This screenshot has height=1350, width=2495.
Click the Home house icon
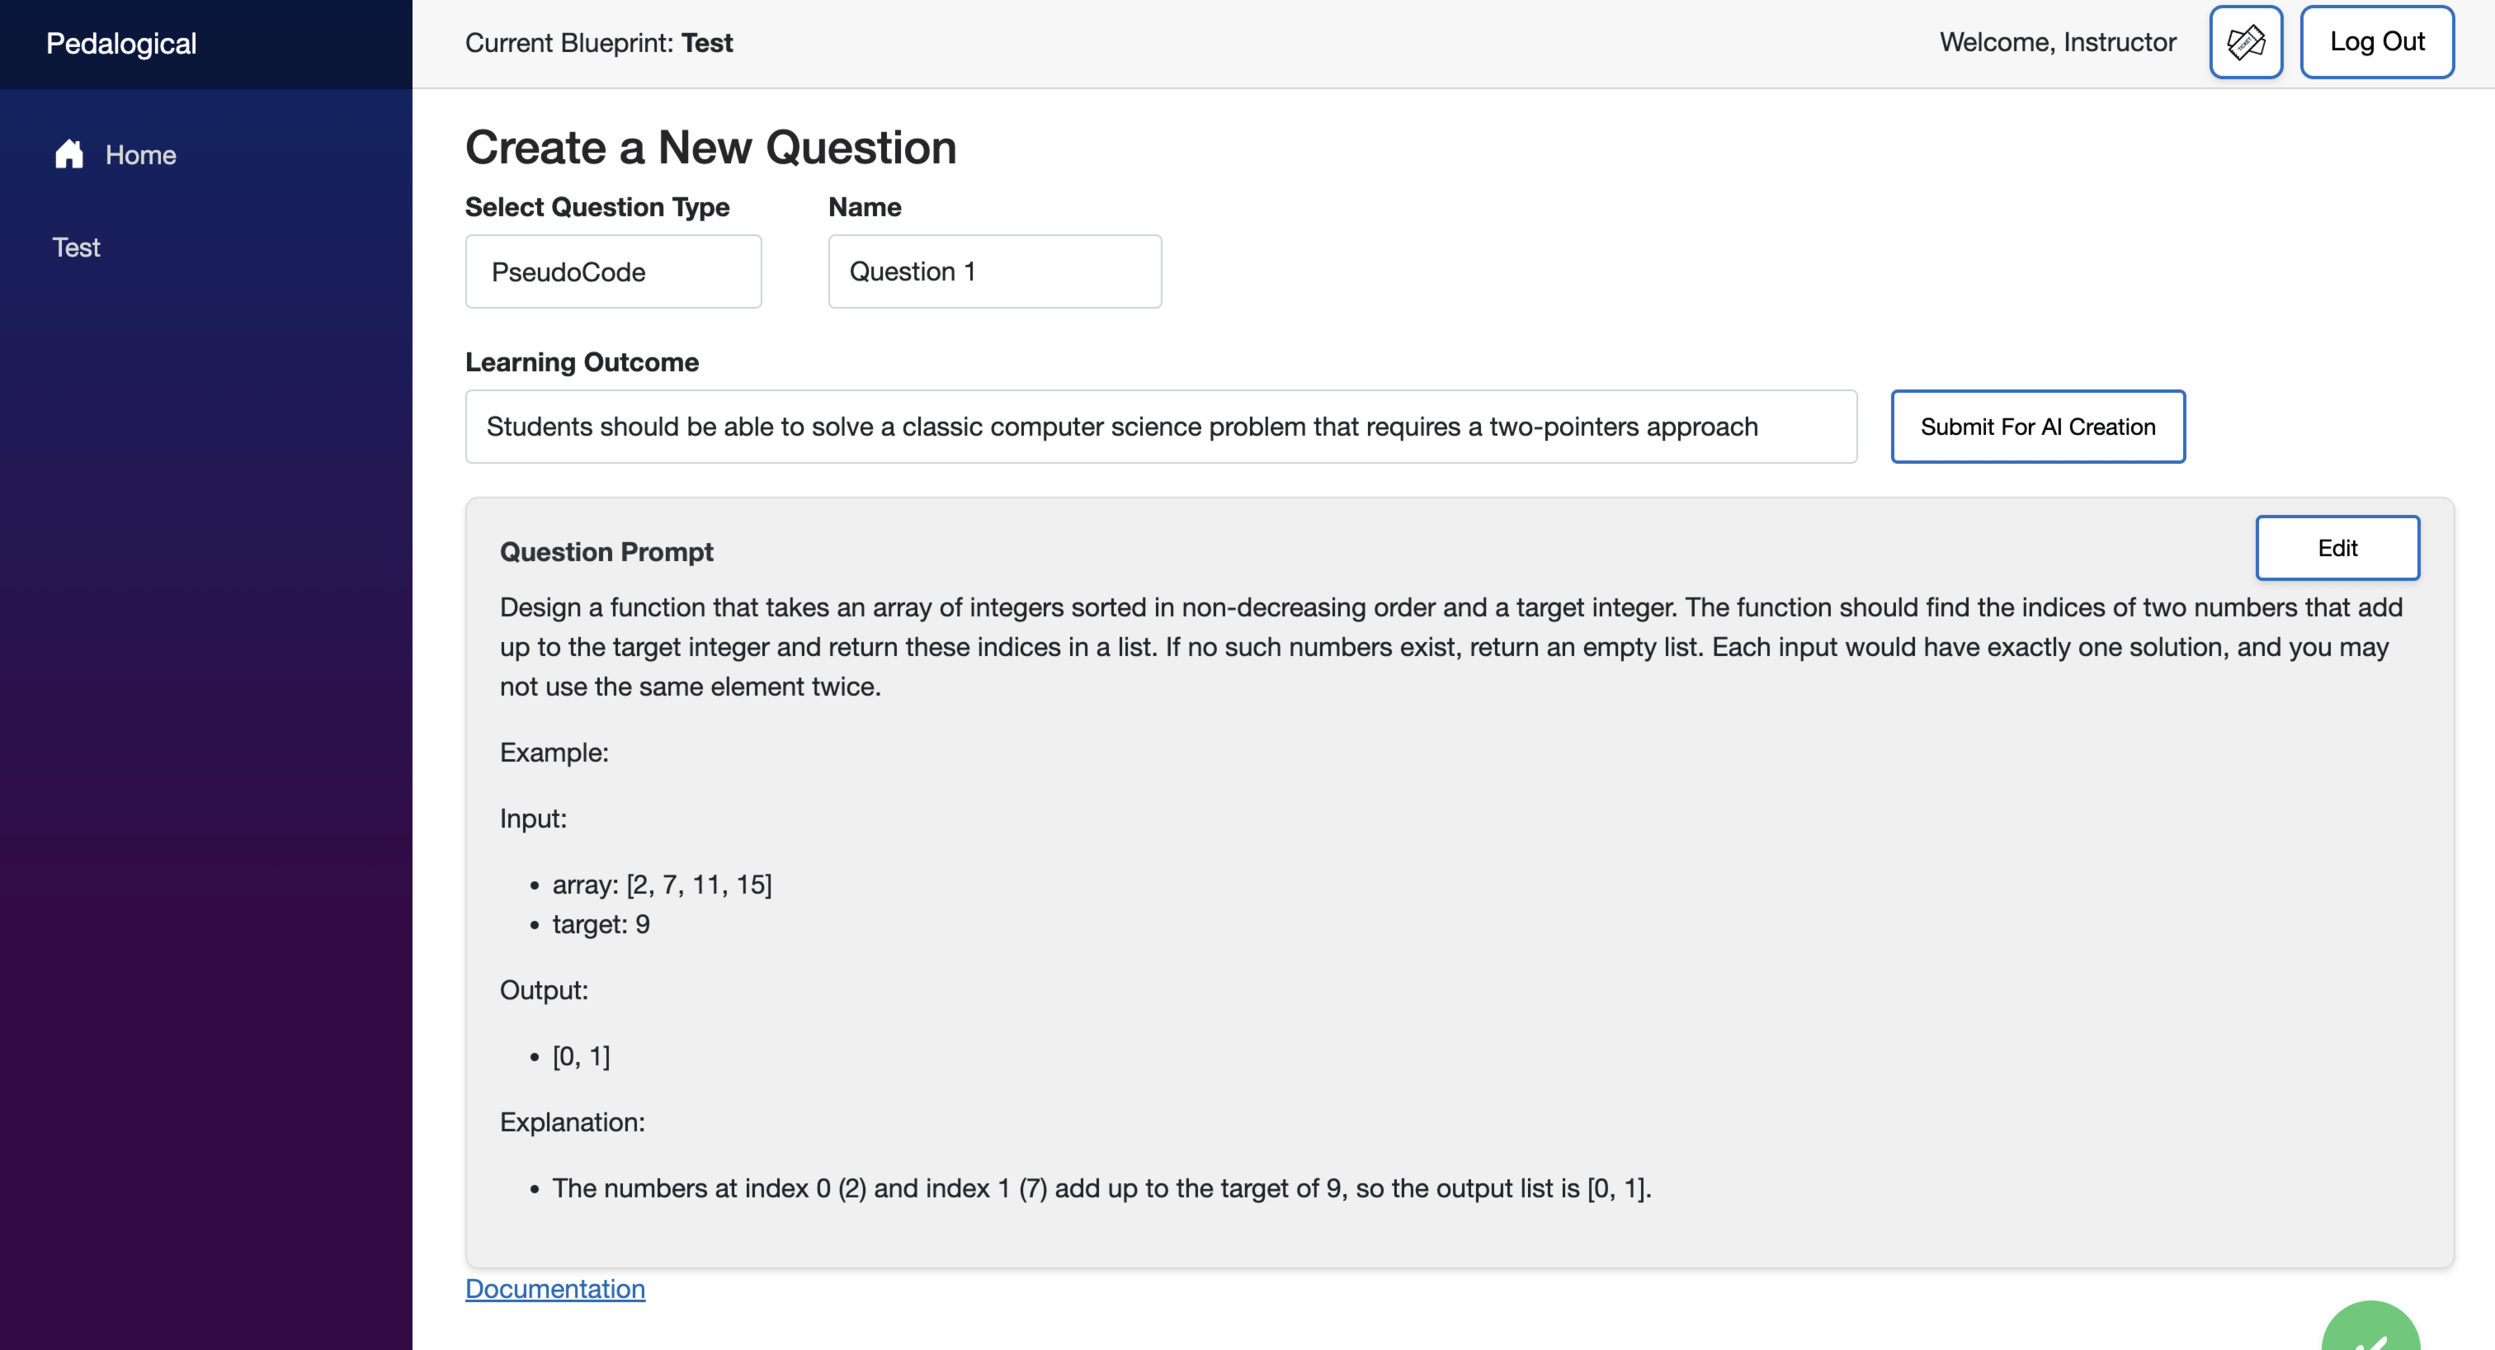point(69,154)
